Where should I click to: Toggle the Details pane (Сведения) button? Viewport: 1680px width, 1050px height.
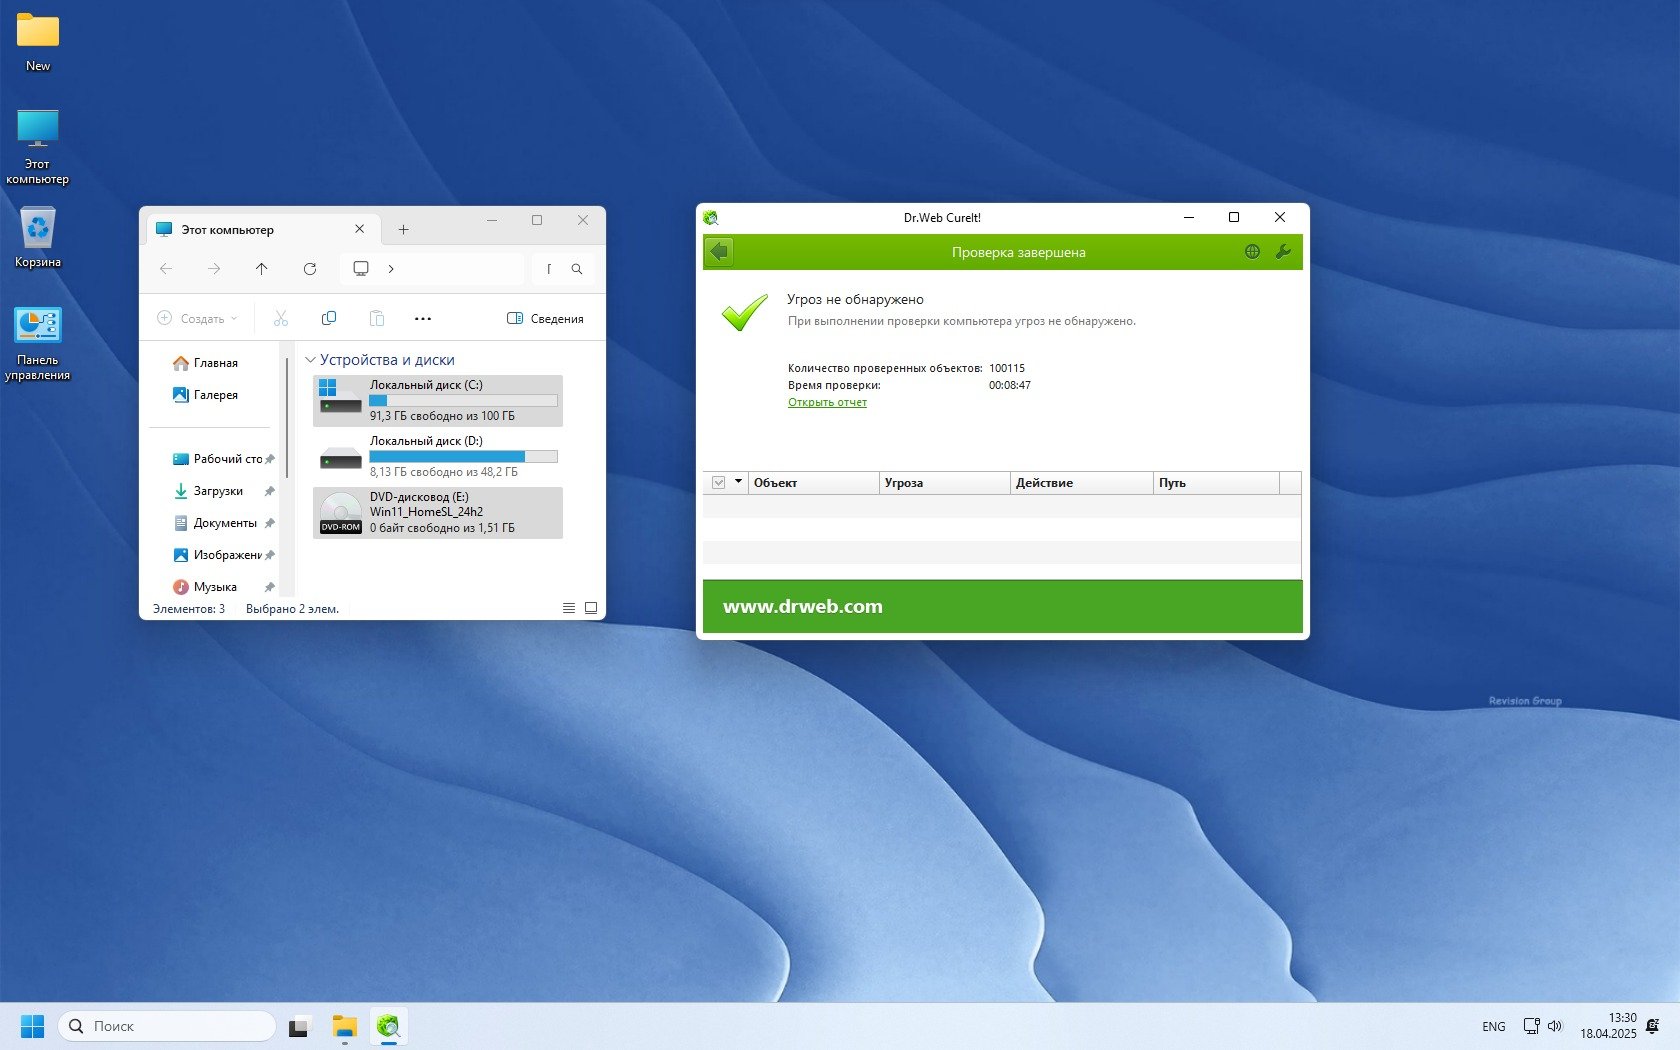545,319
